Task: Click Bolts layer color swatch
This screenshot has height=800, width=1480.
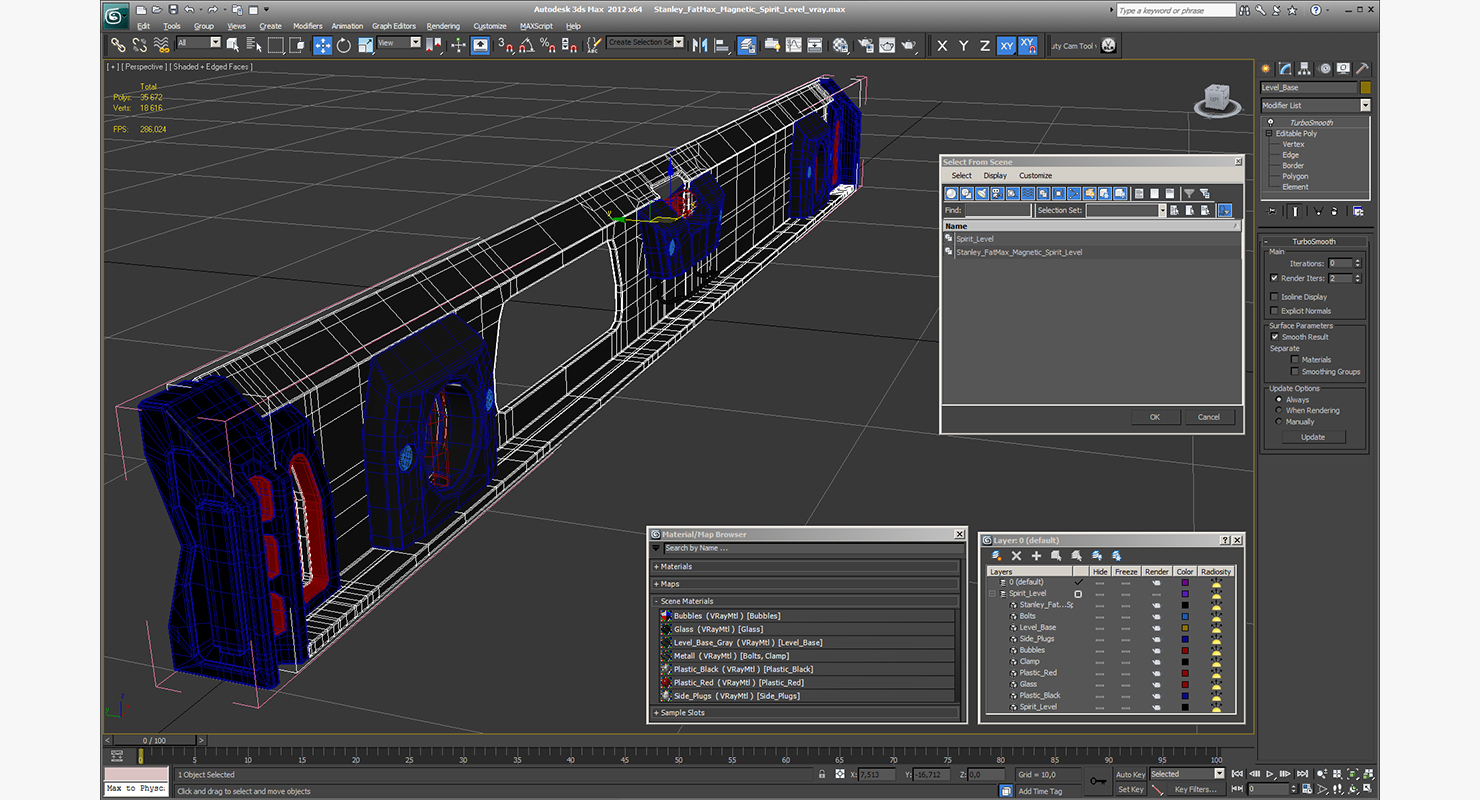Action: point(1185,616)
